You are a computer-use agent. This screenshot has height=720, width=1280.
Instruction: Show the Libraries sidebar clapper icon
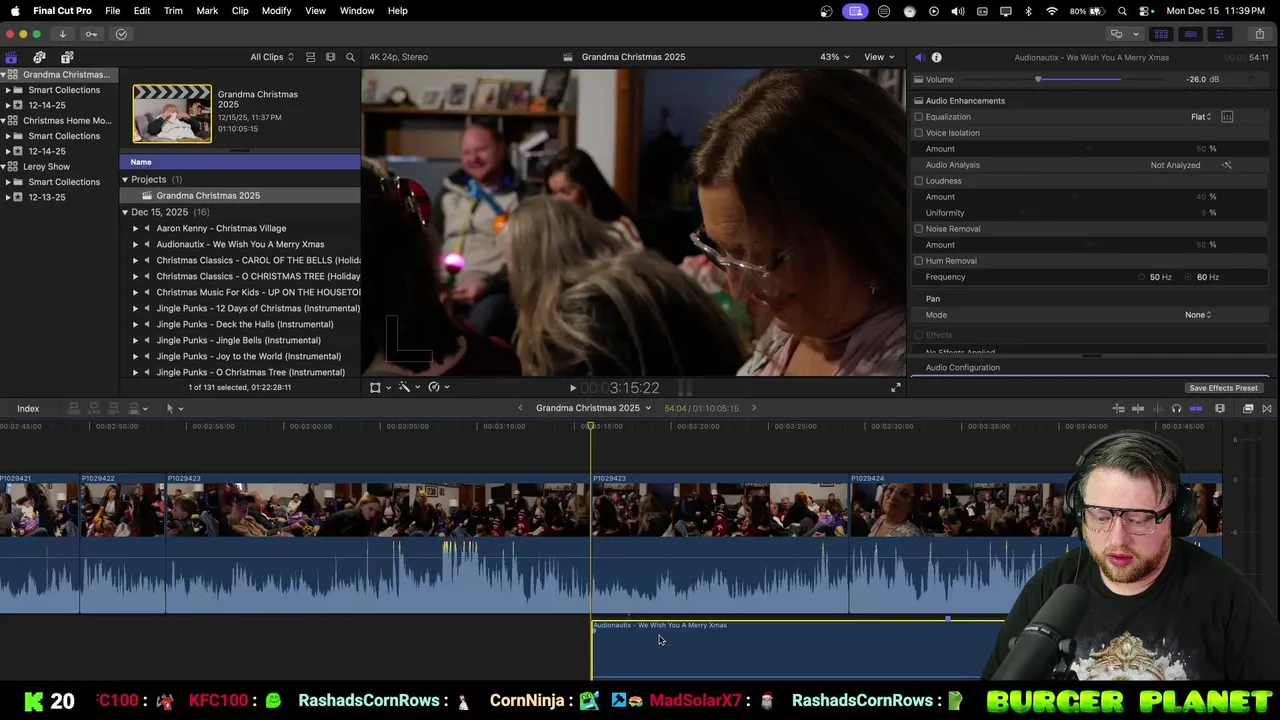pos(11,57)
